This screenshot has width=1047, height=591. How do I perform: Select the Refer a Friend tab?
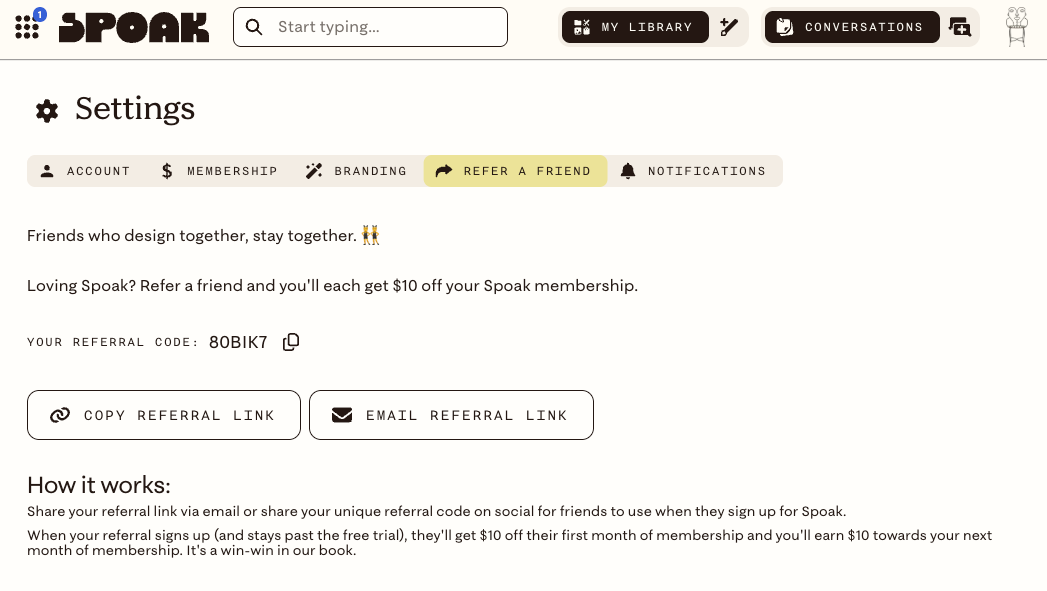click(515, 171)
